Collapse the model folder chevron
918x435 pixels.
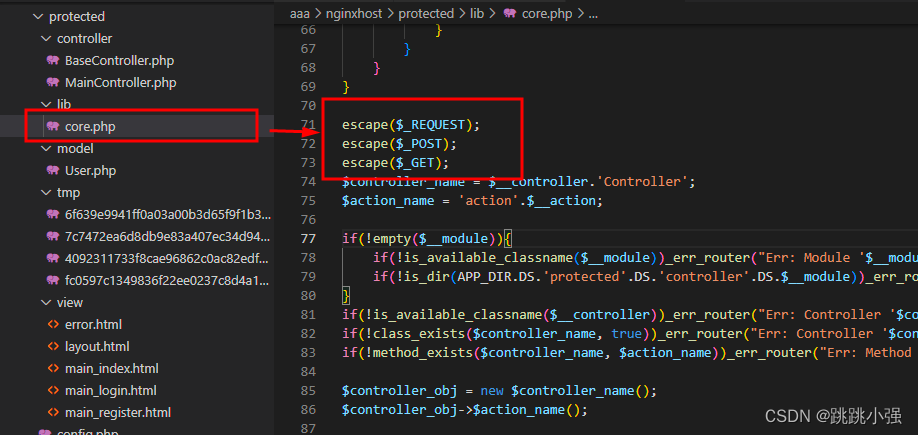tap(46, 149)
